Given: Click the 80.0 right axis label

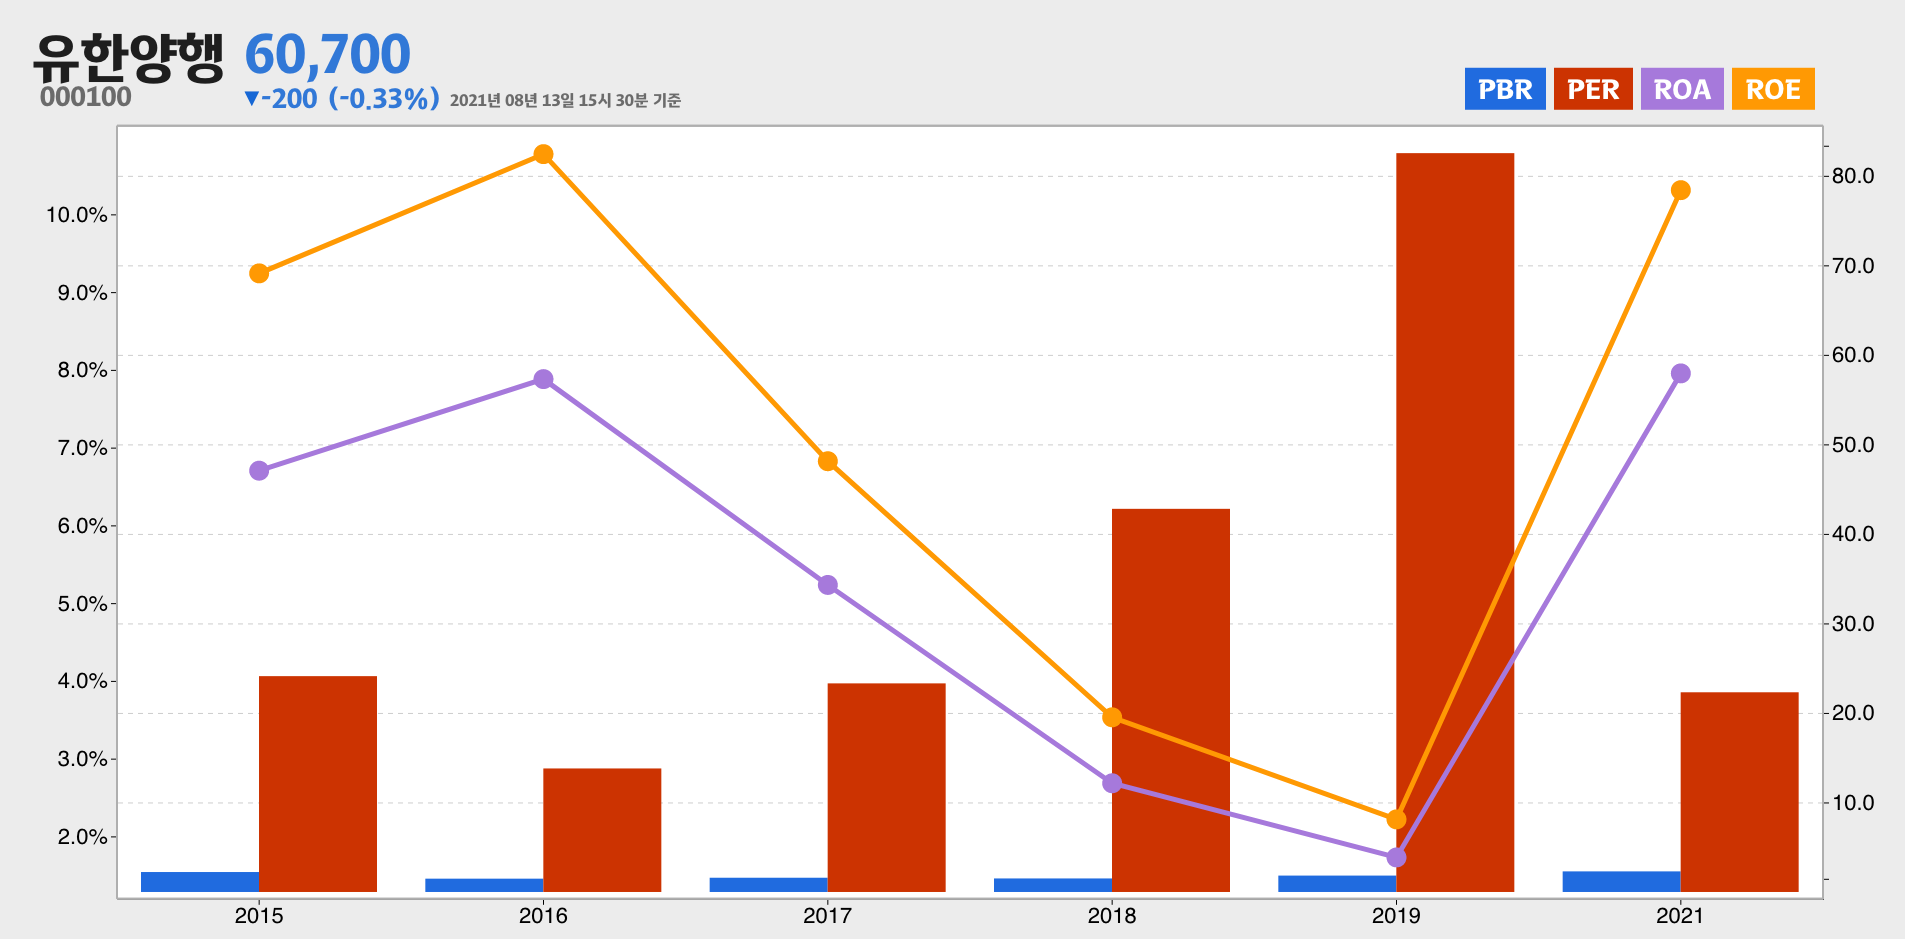Looking at the screenshot, I should tap(1853, 176).
